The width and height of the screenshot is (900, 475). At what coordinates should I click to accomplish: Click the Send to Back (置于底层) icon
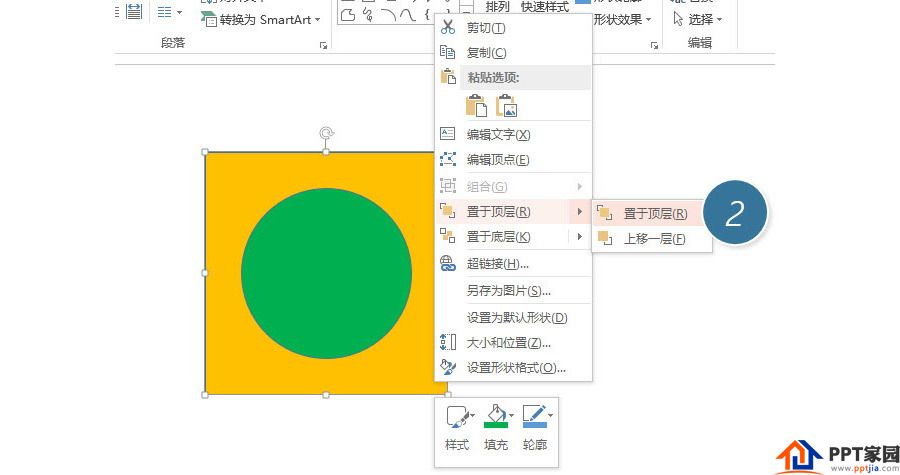coord(448,236)
